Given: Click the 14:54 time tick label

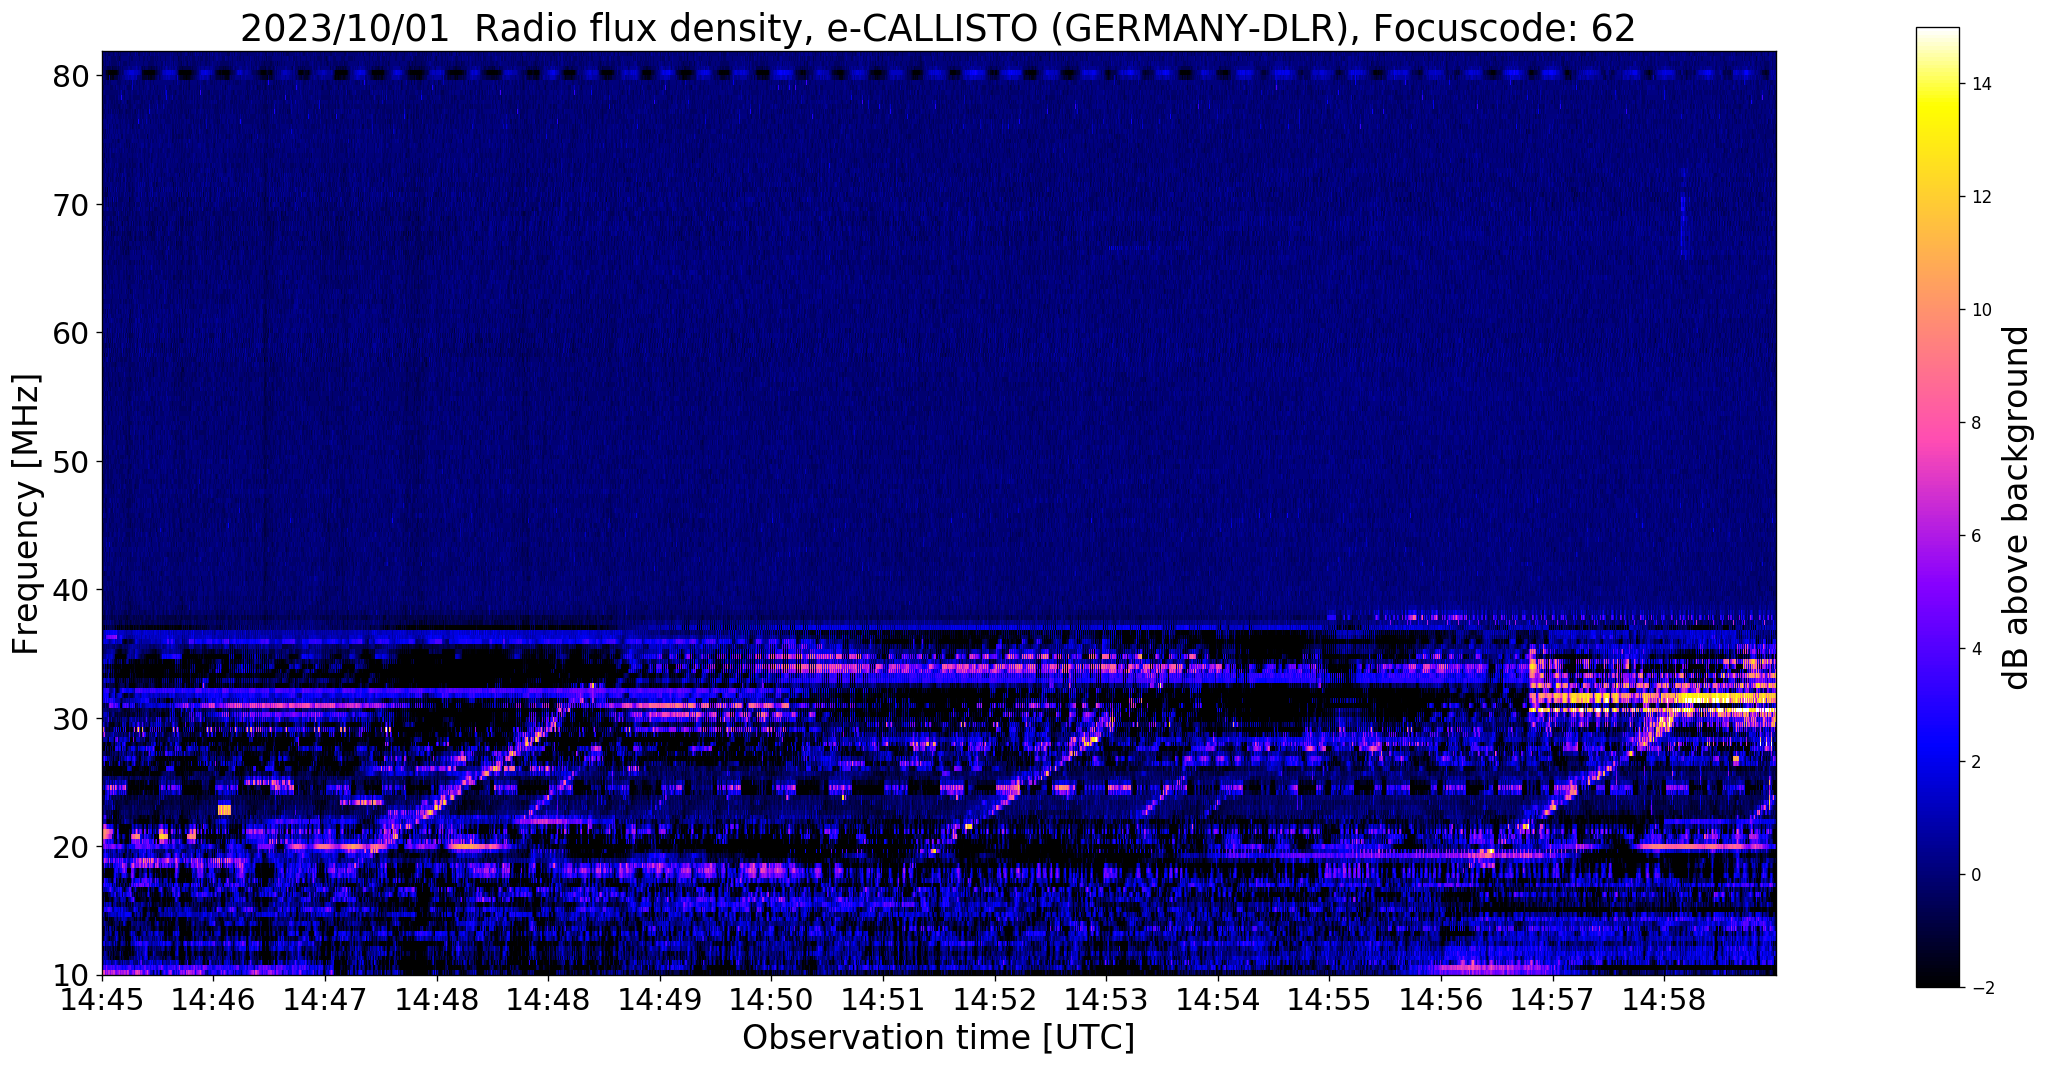Looking at the screenshot, I should [x=1218, y=1000].
